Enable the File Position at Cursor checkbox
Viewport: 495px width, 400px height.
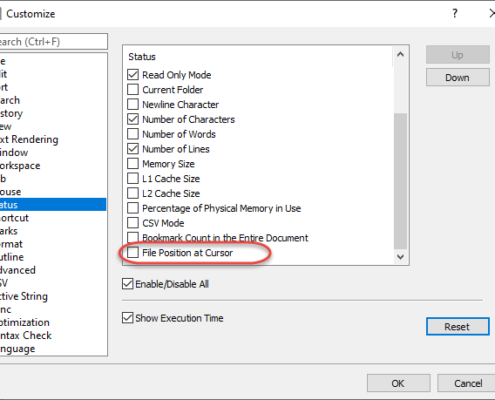coord(133,252)
